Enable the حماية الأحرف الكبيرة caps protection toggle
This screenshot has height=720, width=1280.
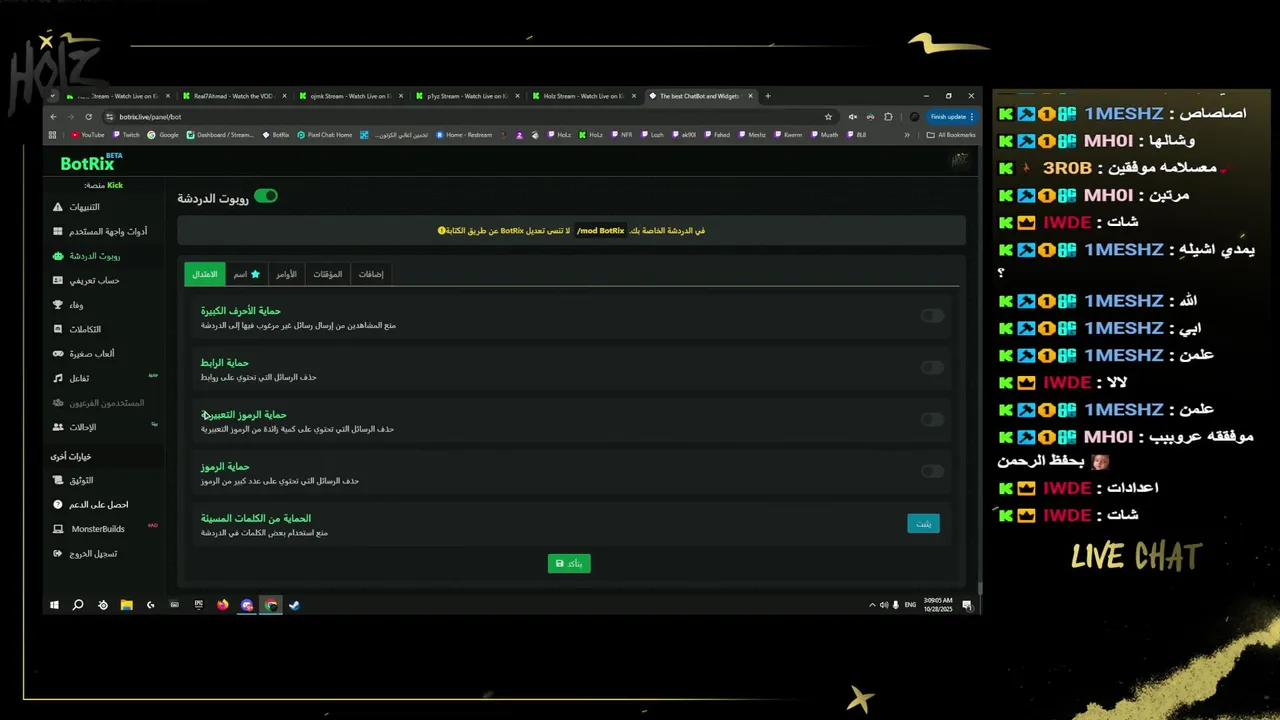coord(932,316)
